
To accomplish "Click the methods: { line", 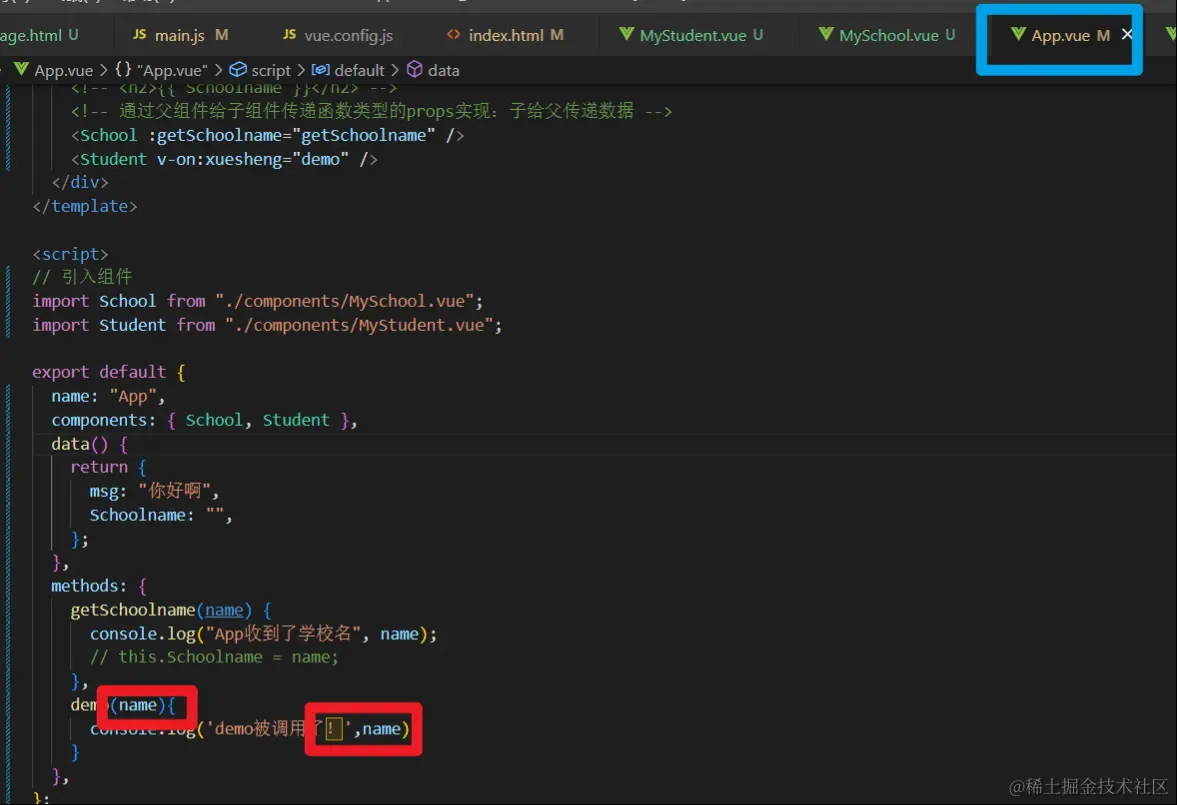I will tap(99, 586).
